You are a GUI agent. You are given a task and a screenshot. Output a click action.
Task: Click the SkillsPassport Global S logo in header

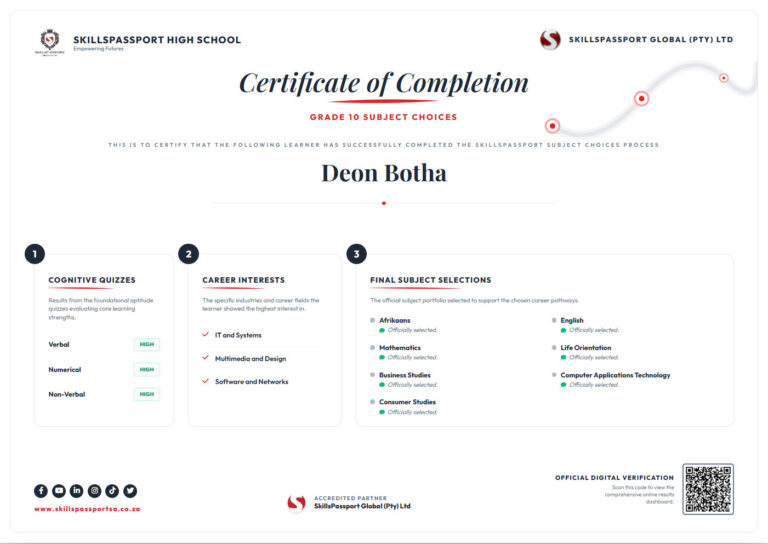(550, 40)
